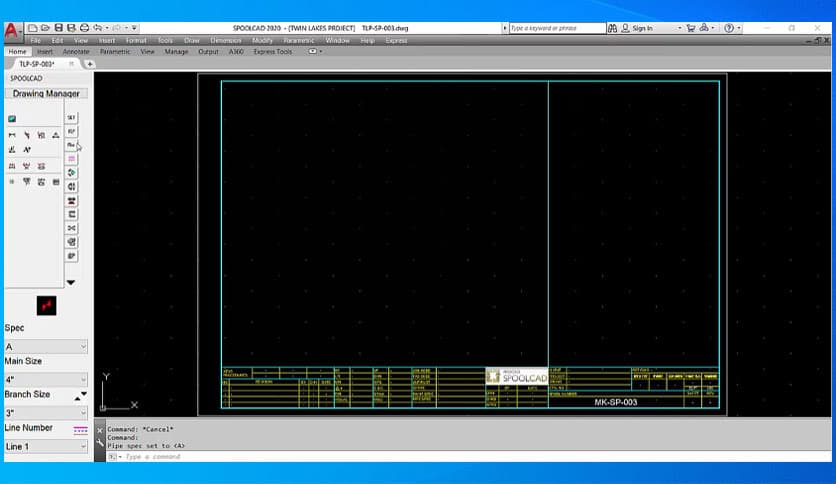836x484 pixels.
Task: Click the pink Line Number lines icon
Action: (81, 430)
